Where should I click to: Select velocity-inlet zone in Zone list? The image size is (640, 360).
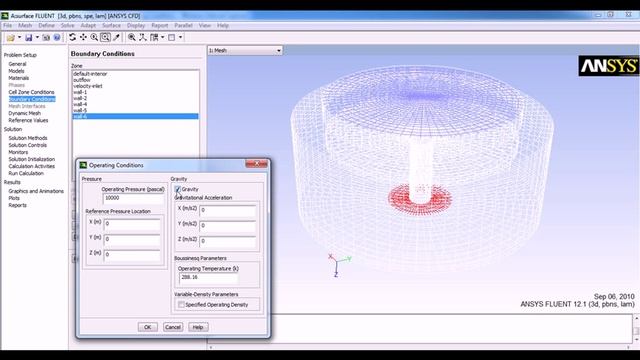click(135, 86)
